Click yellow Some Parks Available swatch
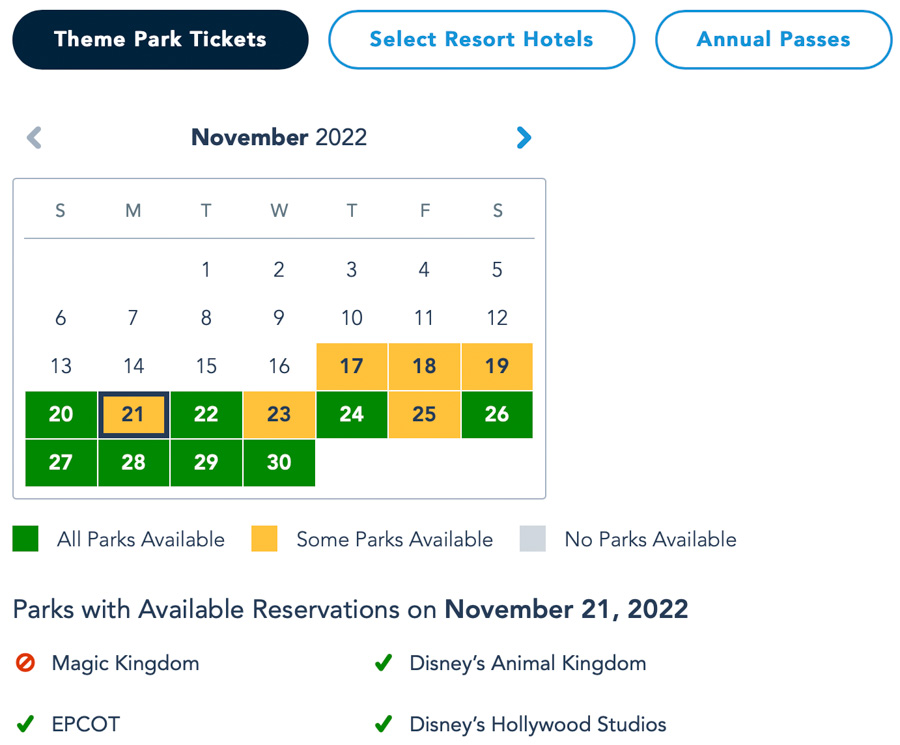Viewport: 900px width, 745px height. point(264,539)
